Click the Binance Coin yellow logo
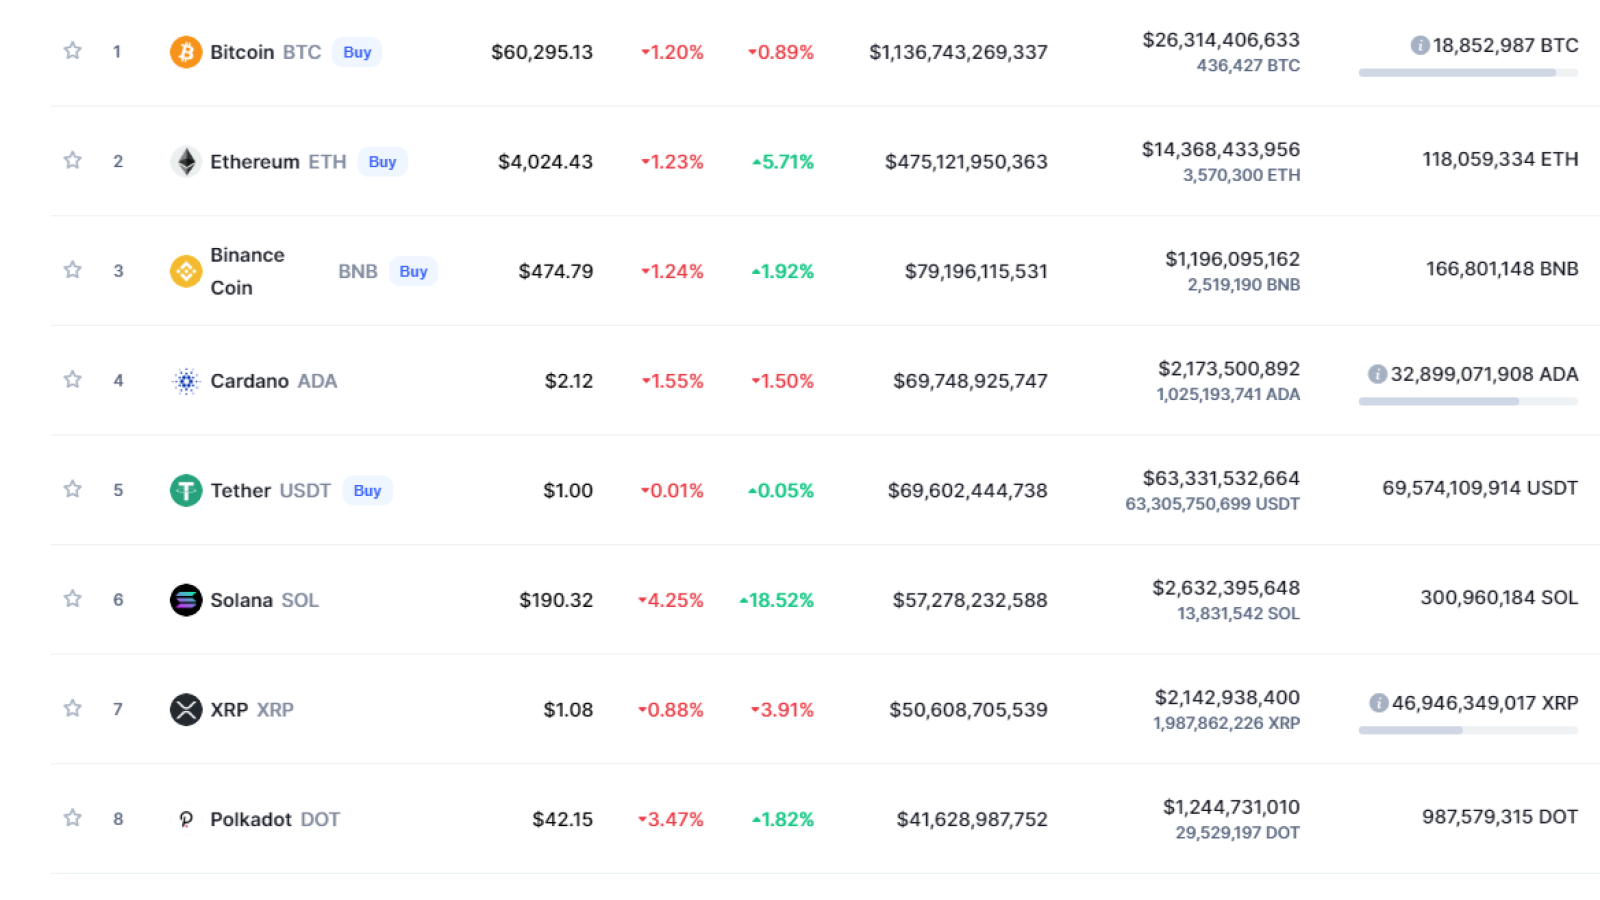 [x=186, y=271]
